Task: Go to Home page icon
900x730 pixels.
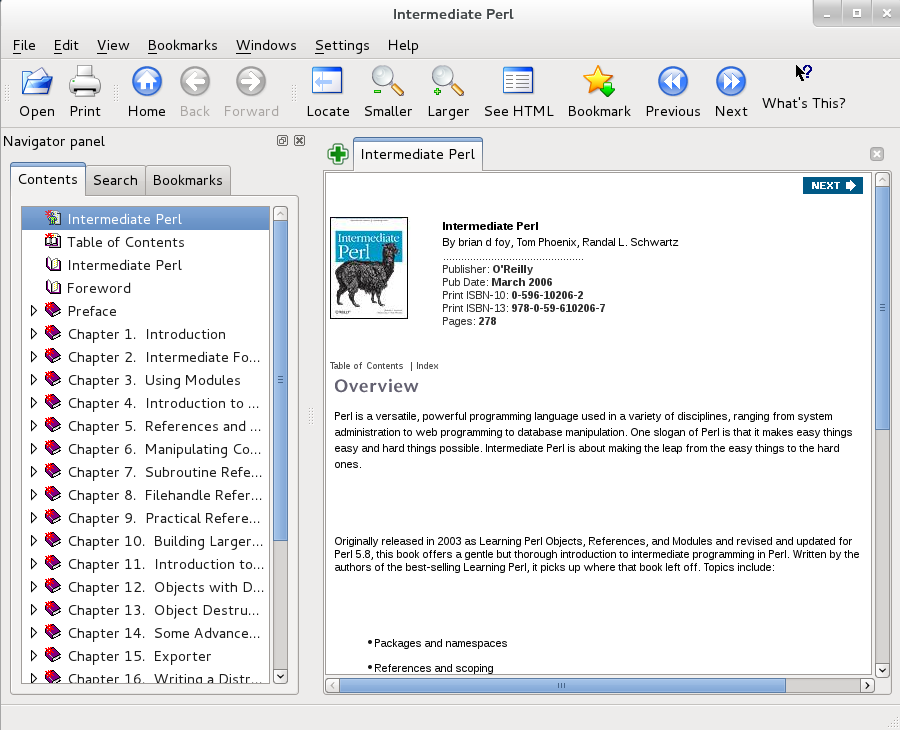Action: (x=147, y=81)
